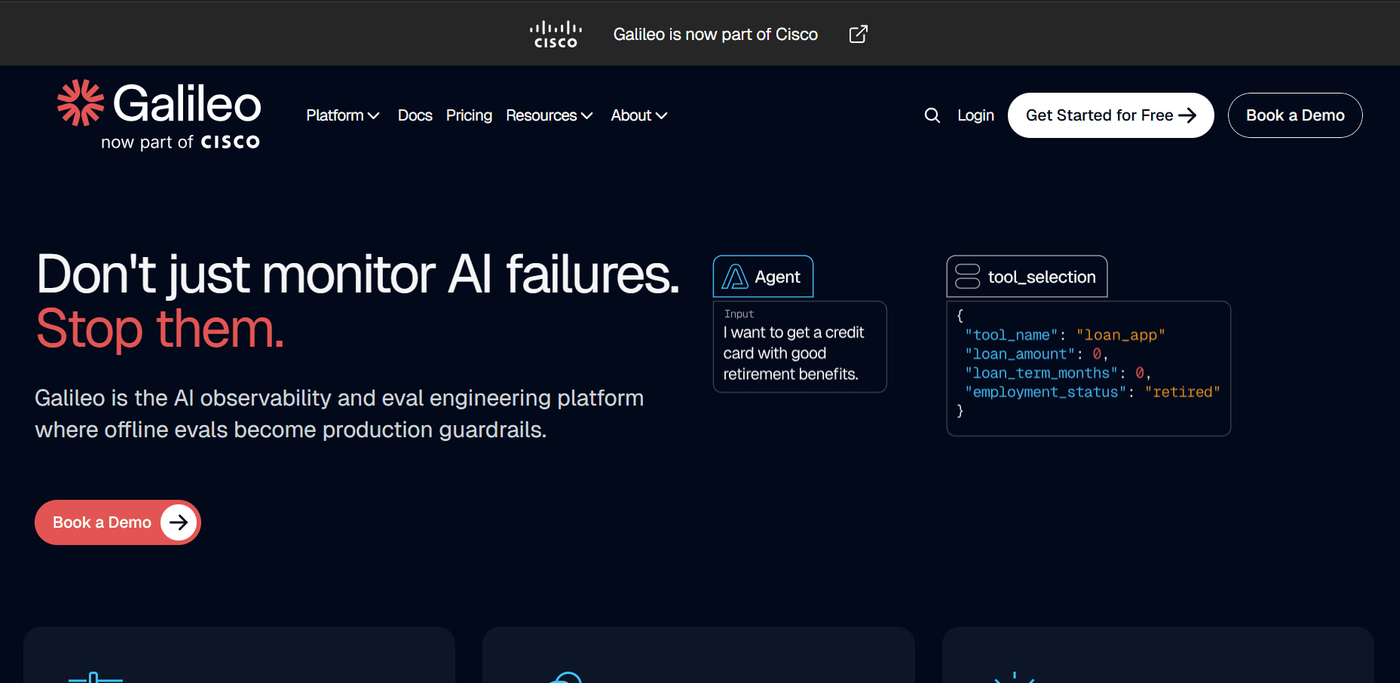Screen dimensions: 1400x683
Task: Click the Login link
Action: pyautogui.click(x=975, y=115)
